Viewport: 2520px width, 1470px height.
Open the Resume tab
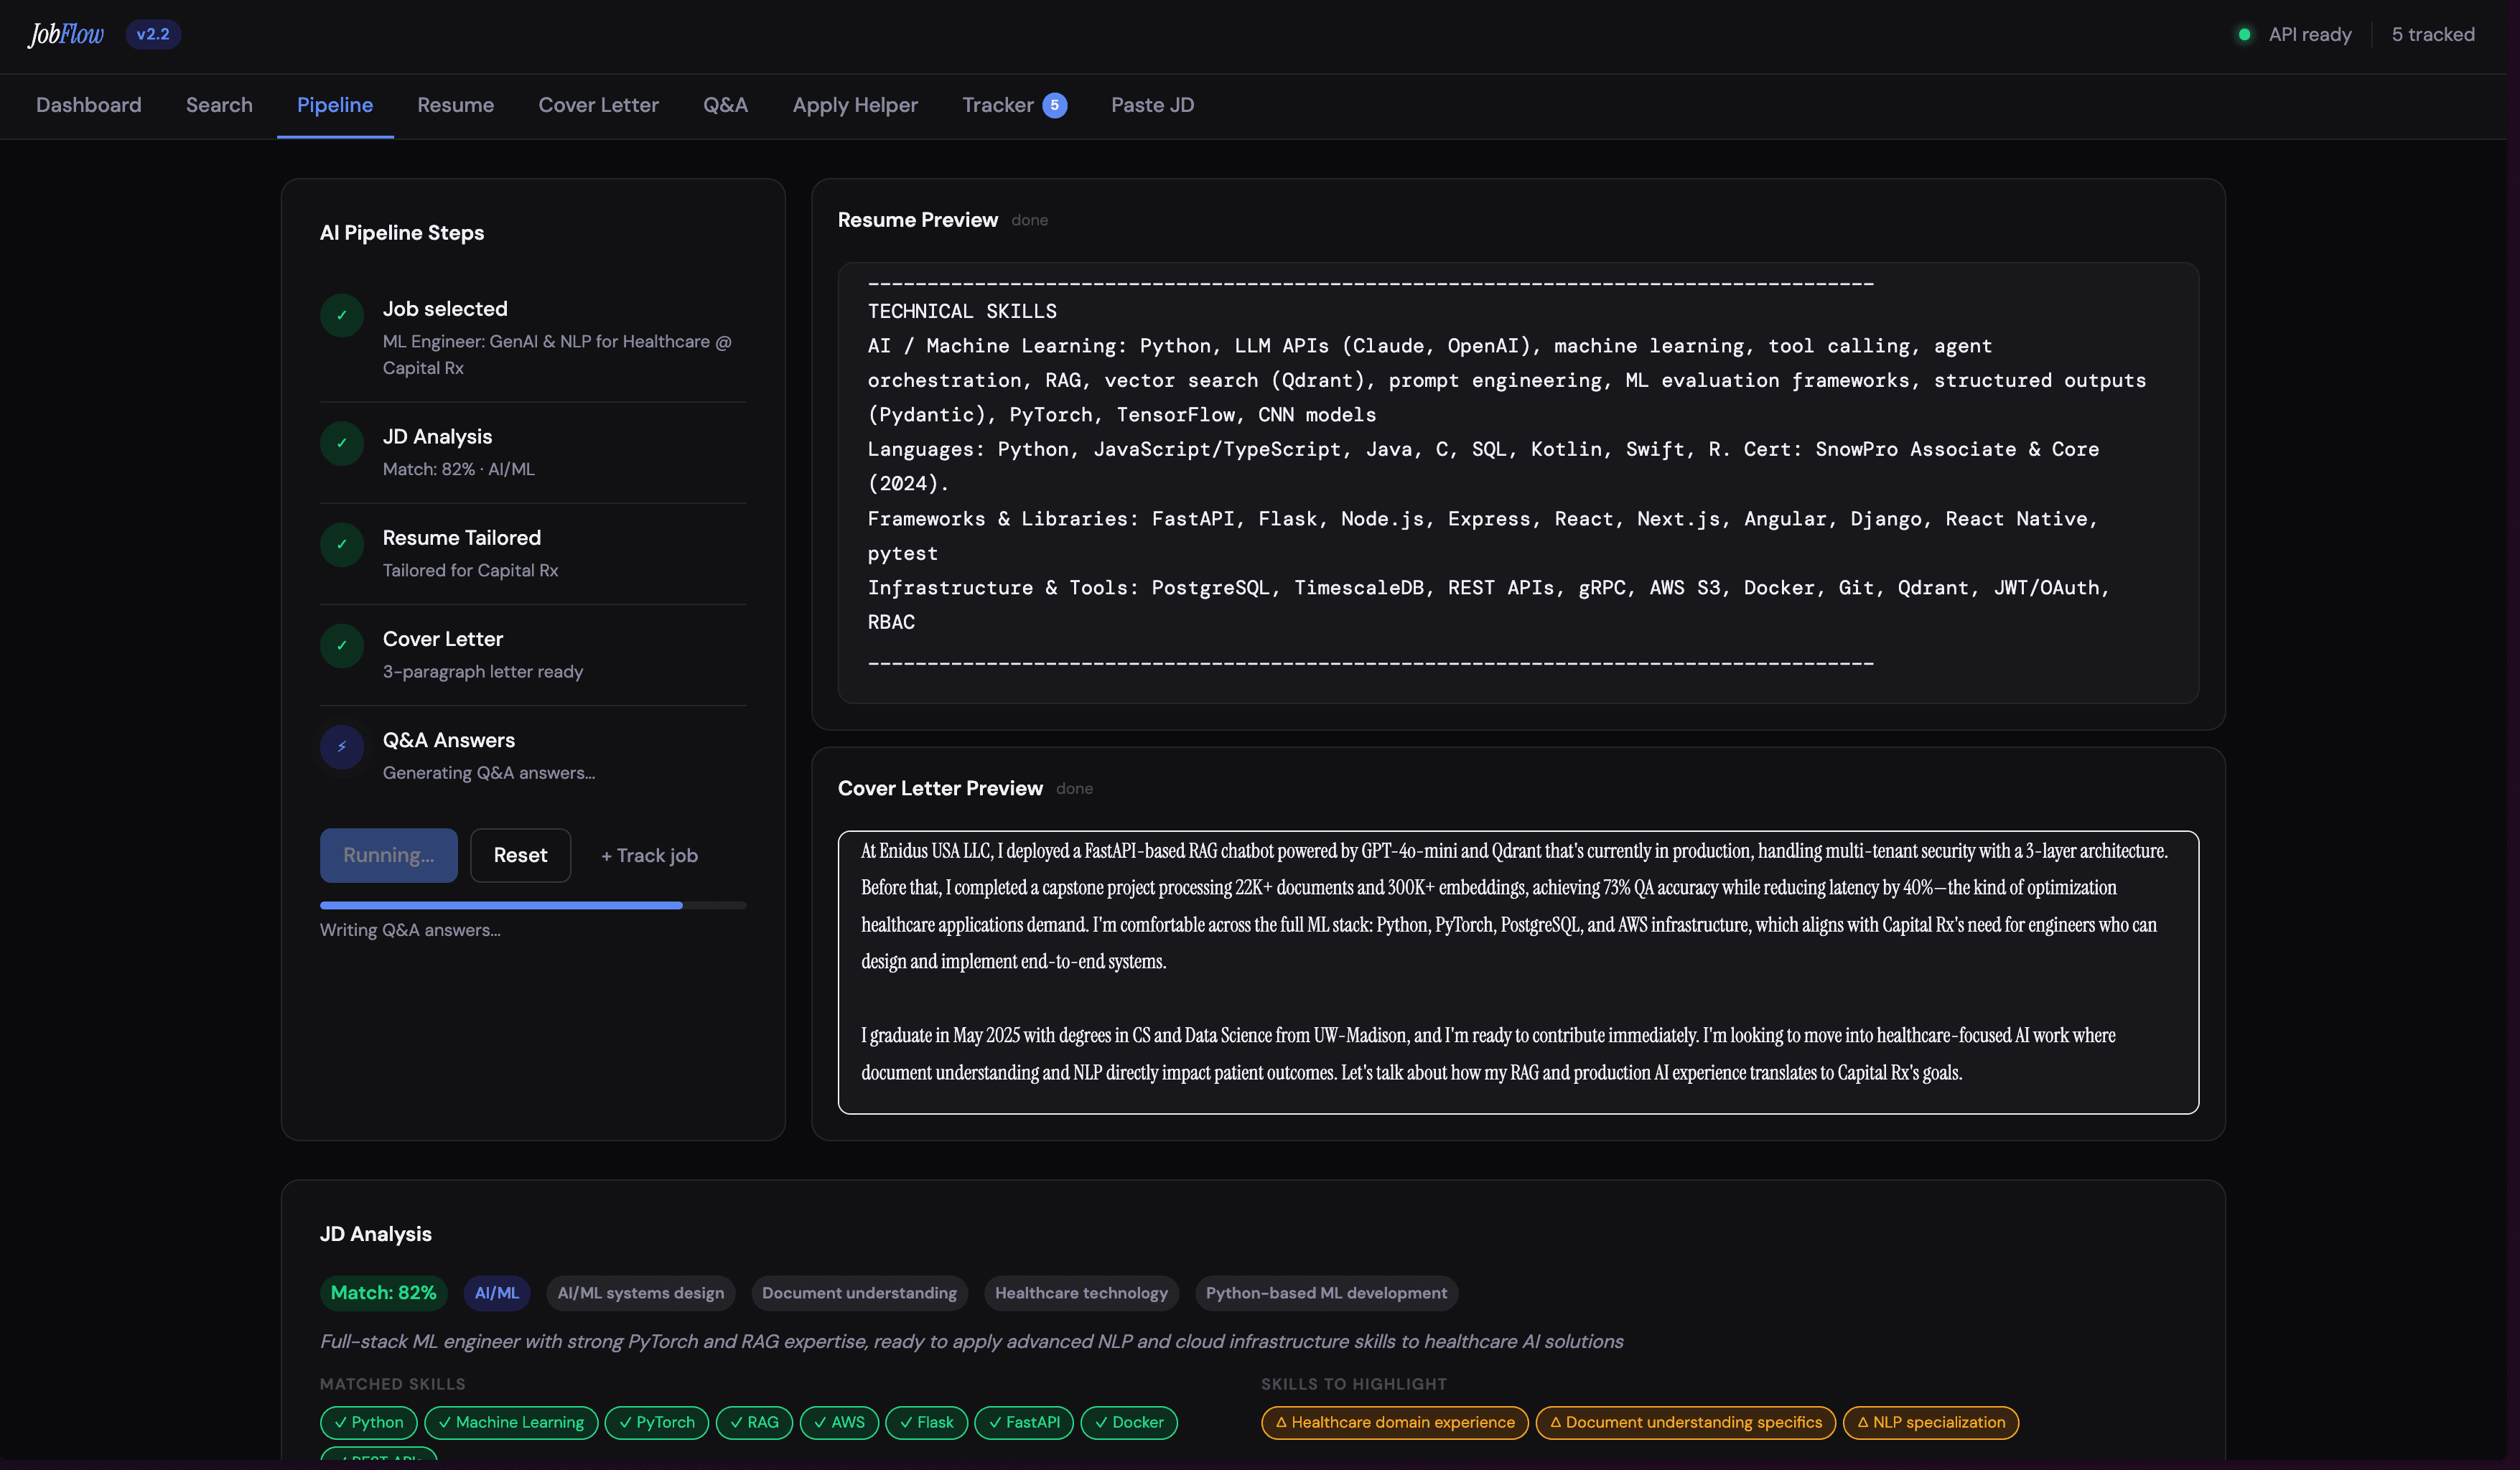455,105
